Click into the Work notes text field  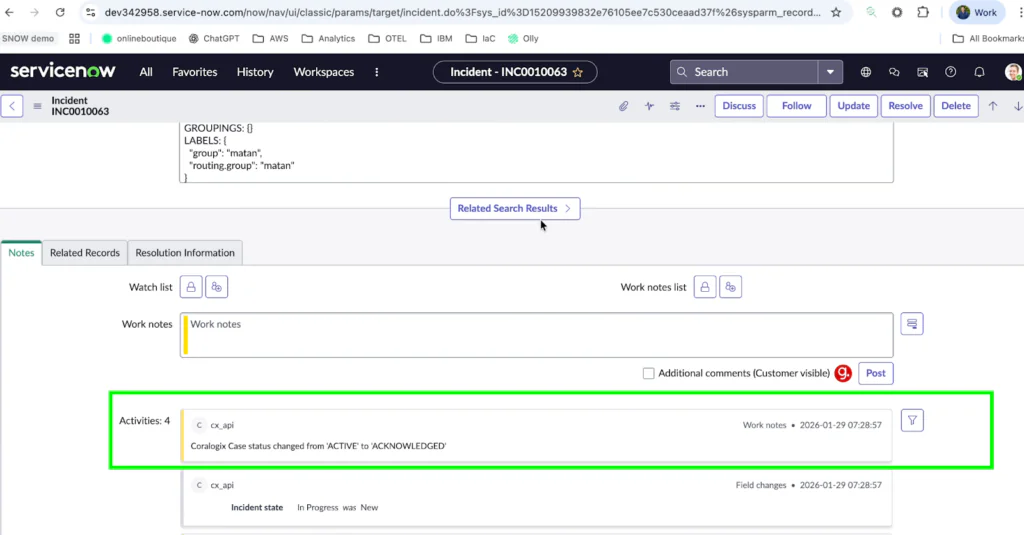coord(538,334)
